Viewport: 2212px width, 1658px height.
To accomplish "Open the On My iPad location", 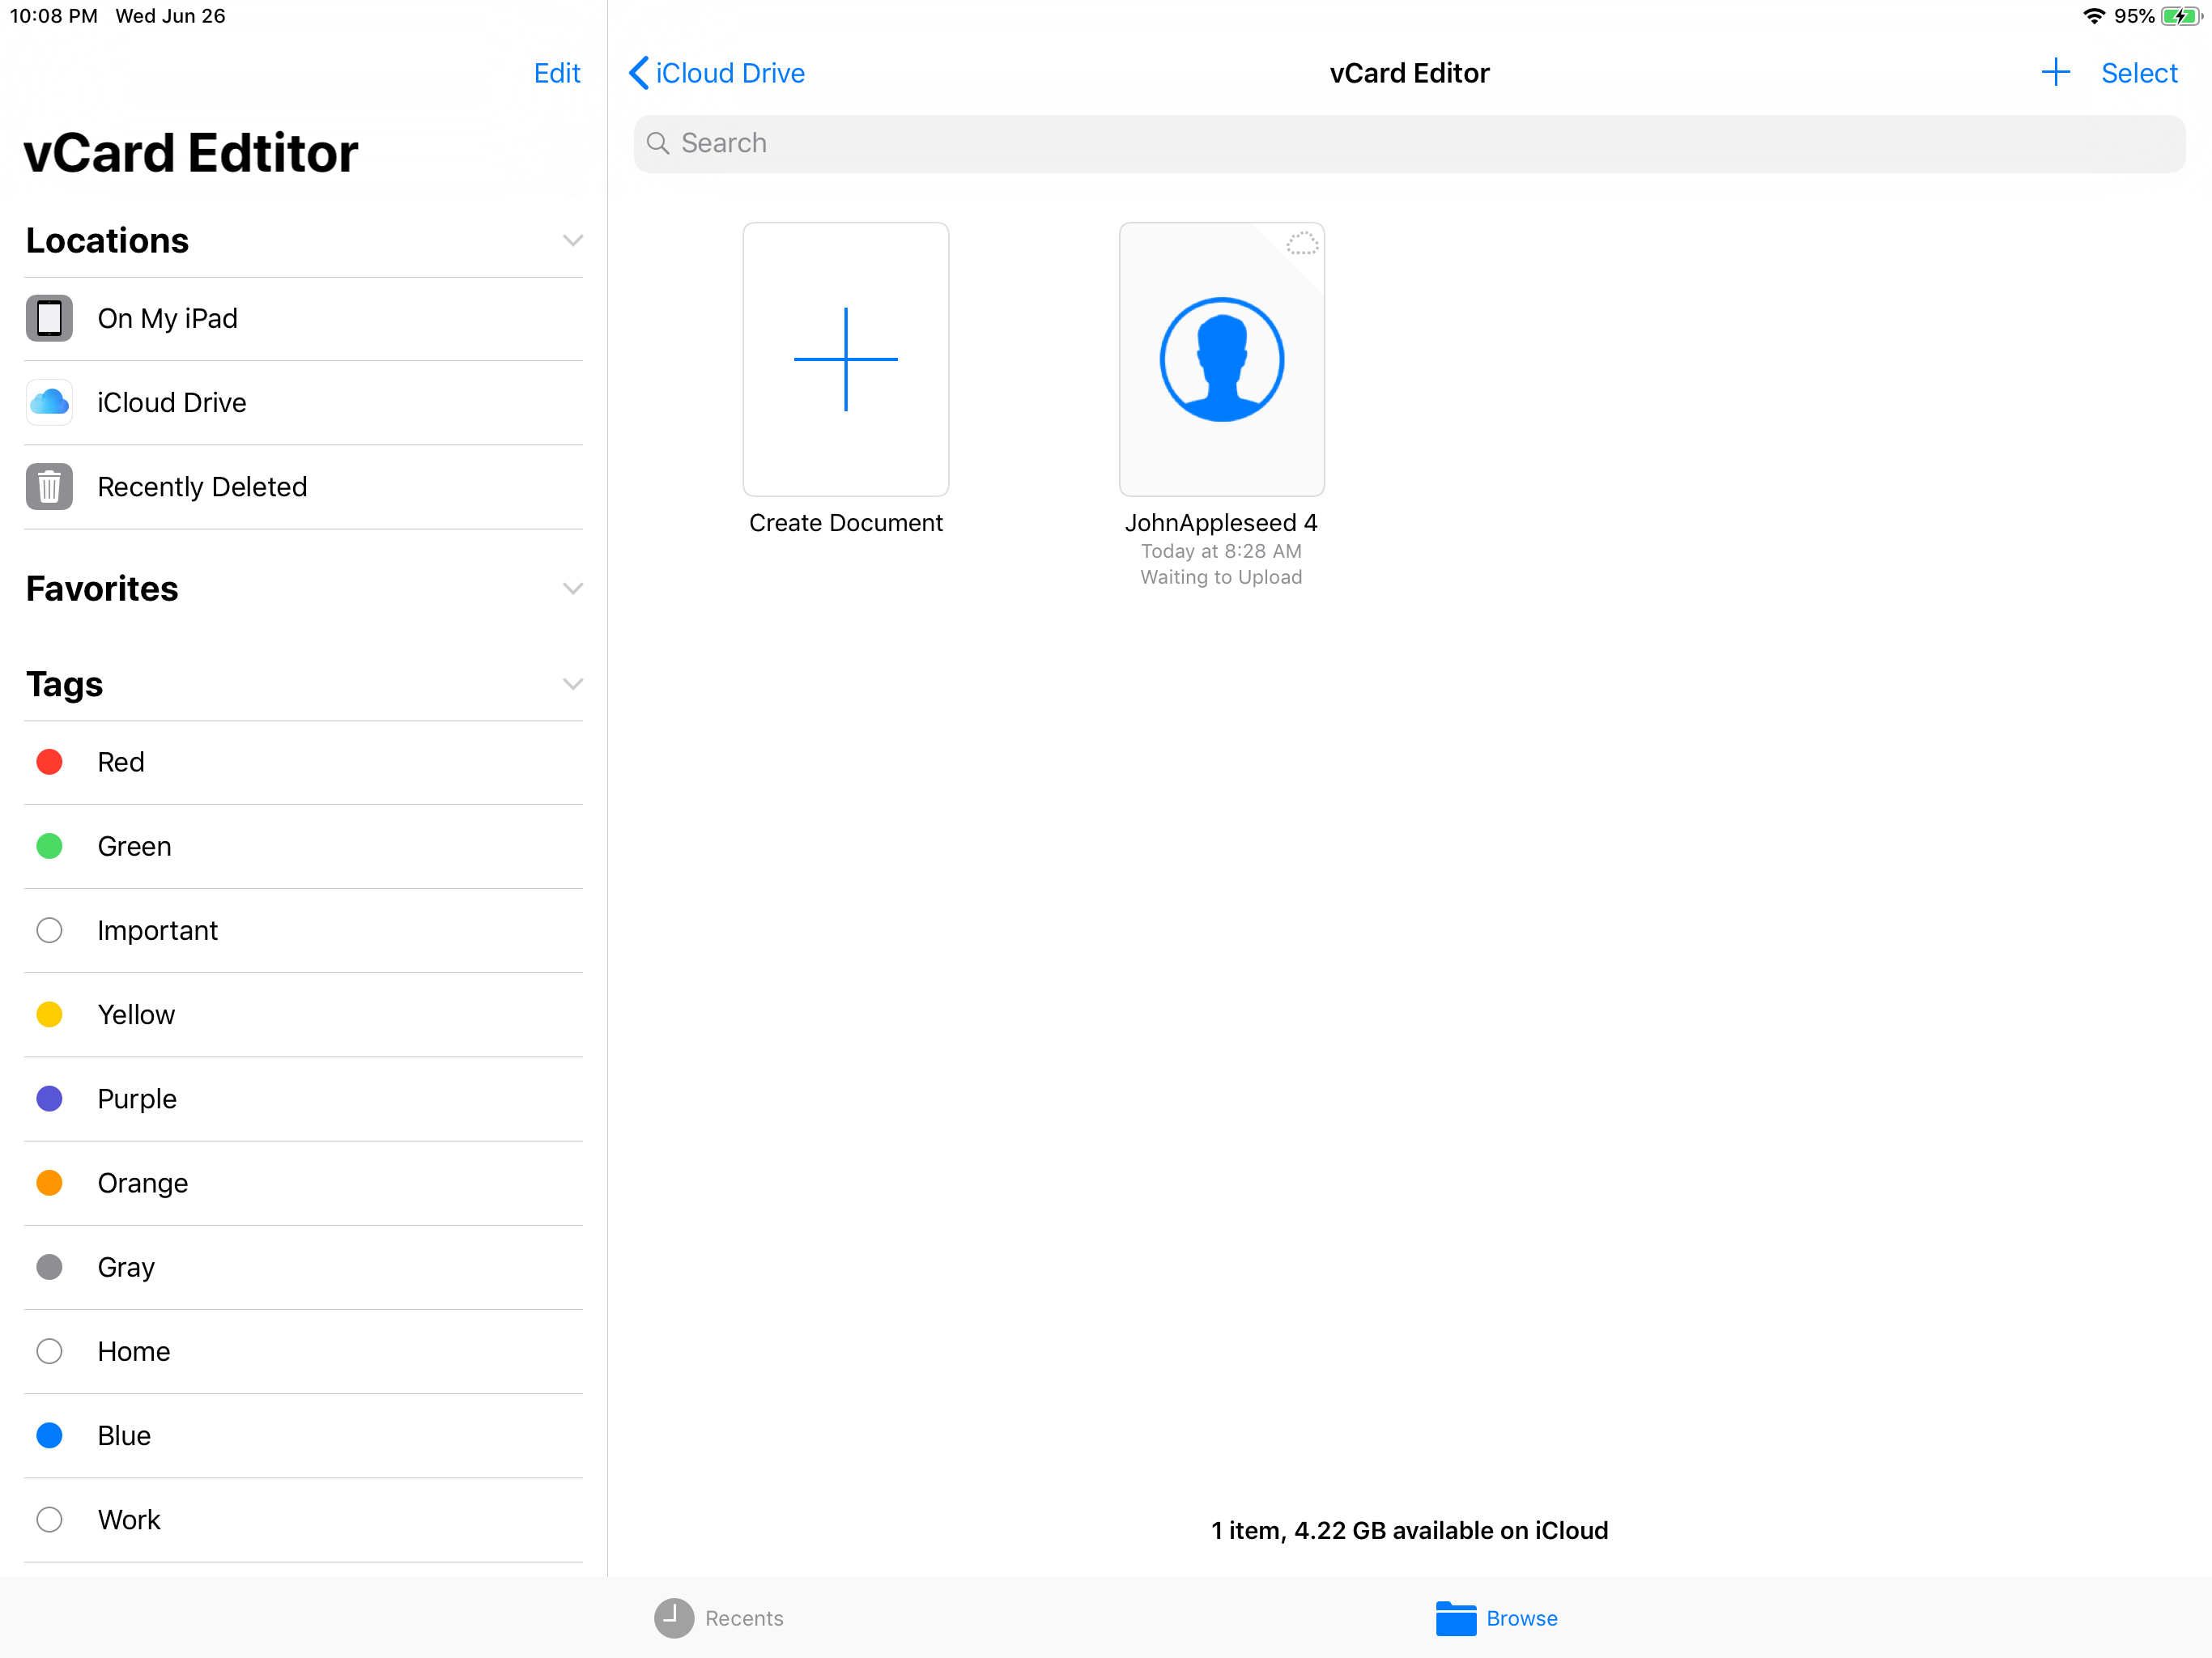I will click(303, 318).
